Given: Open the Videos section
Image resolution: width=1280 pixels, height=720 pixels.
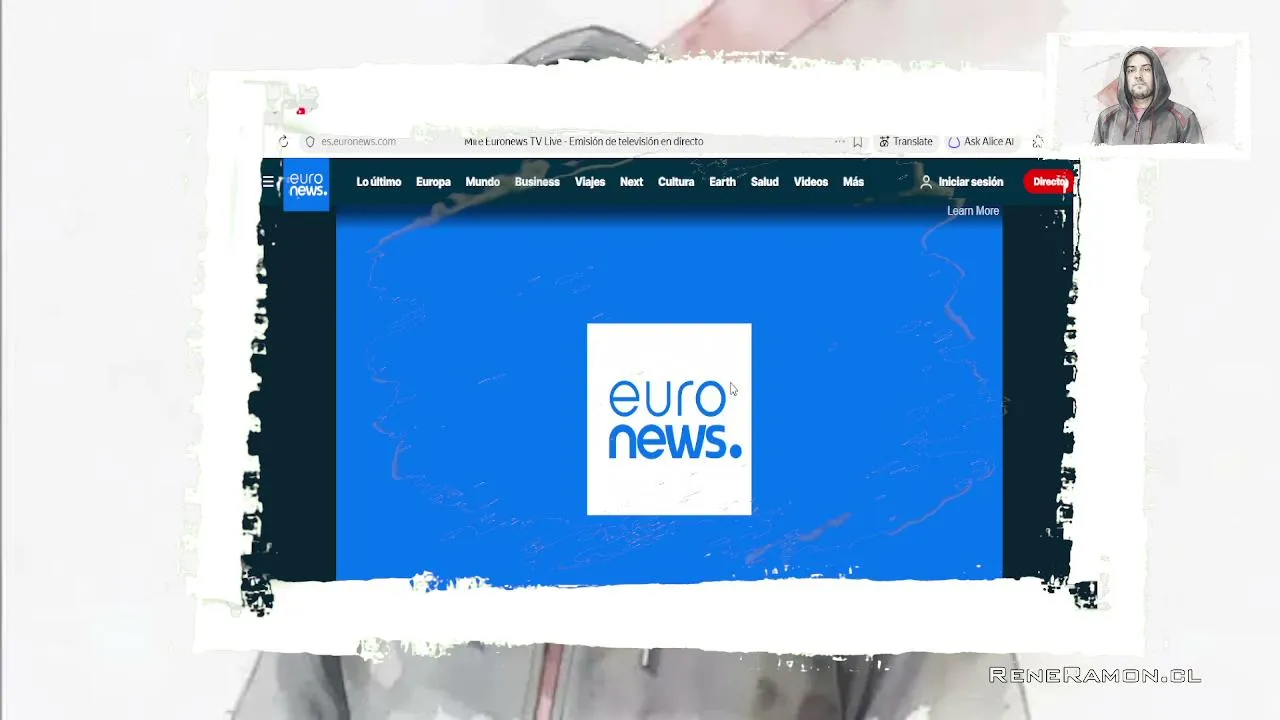Looking at the screenshot, I should pos(811,182).
